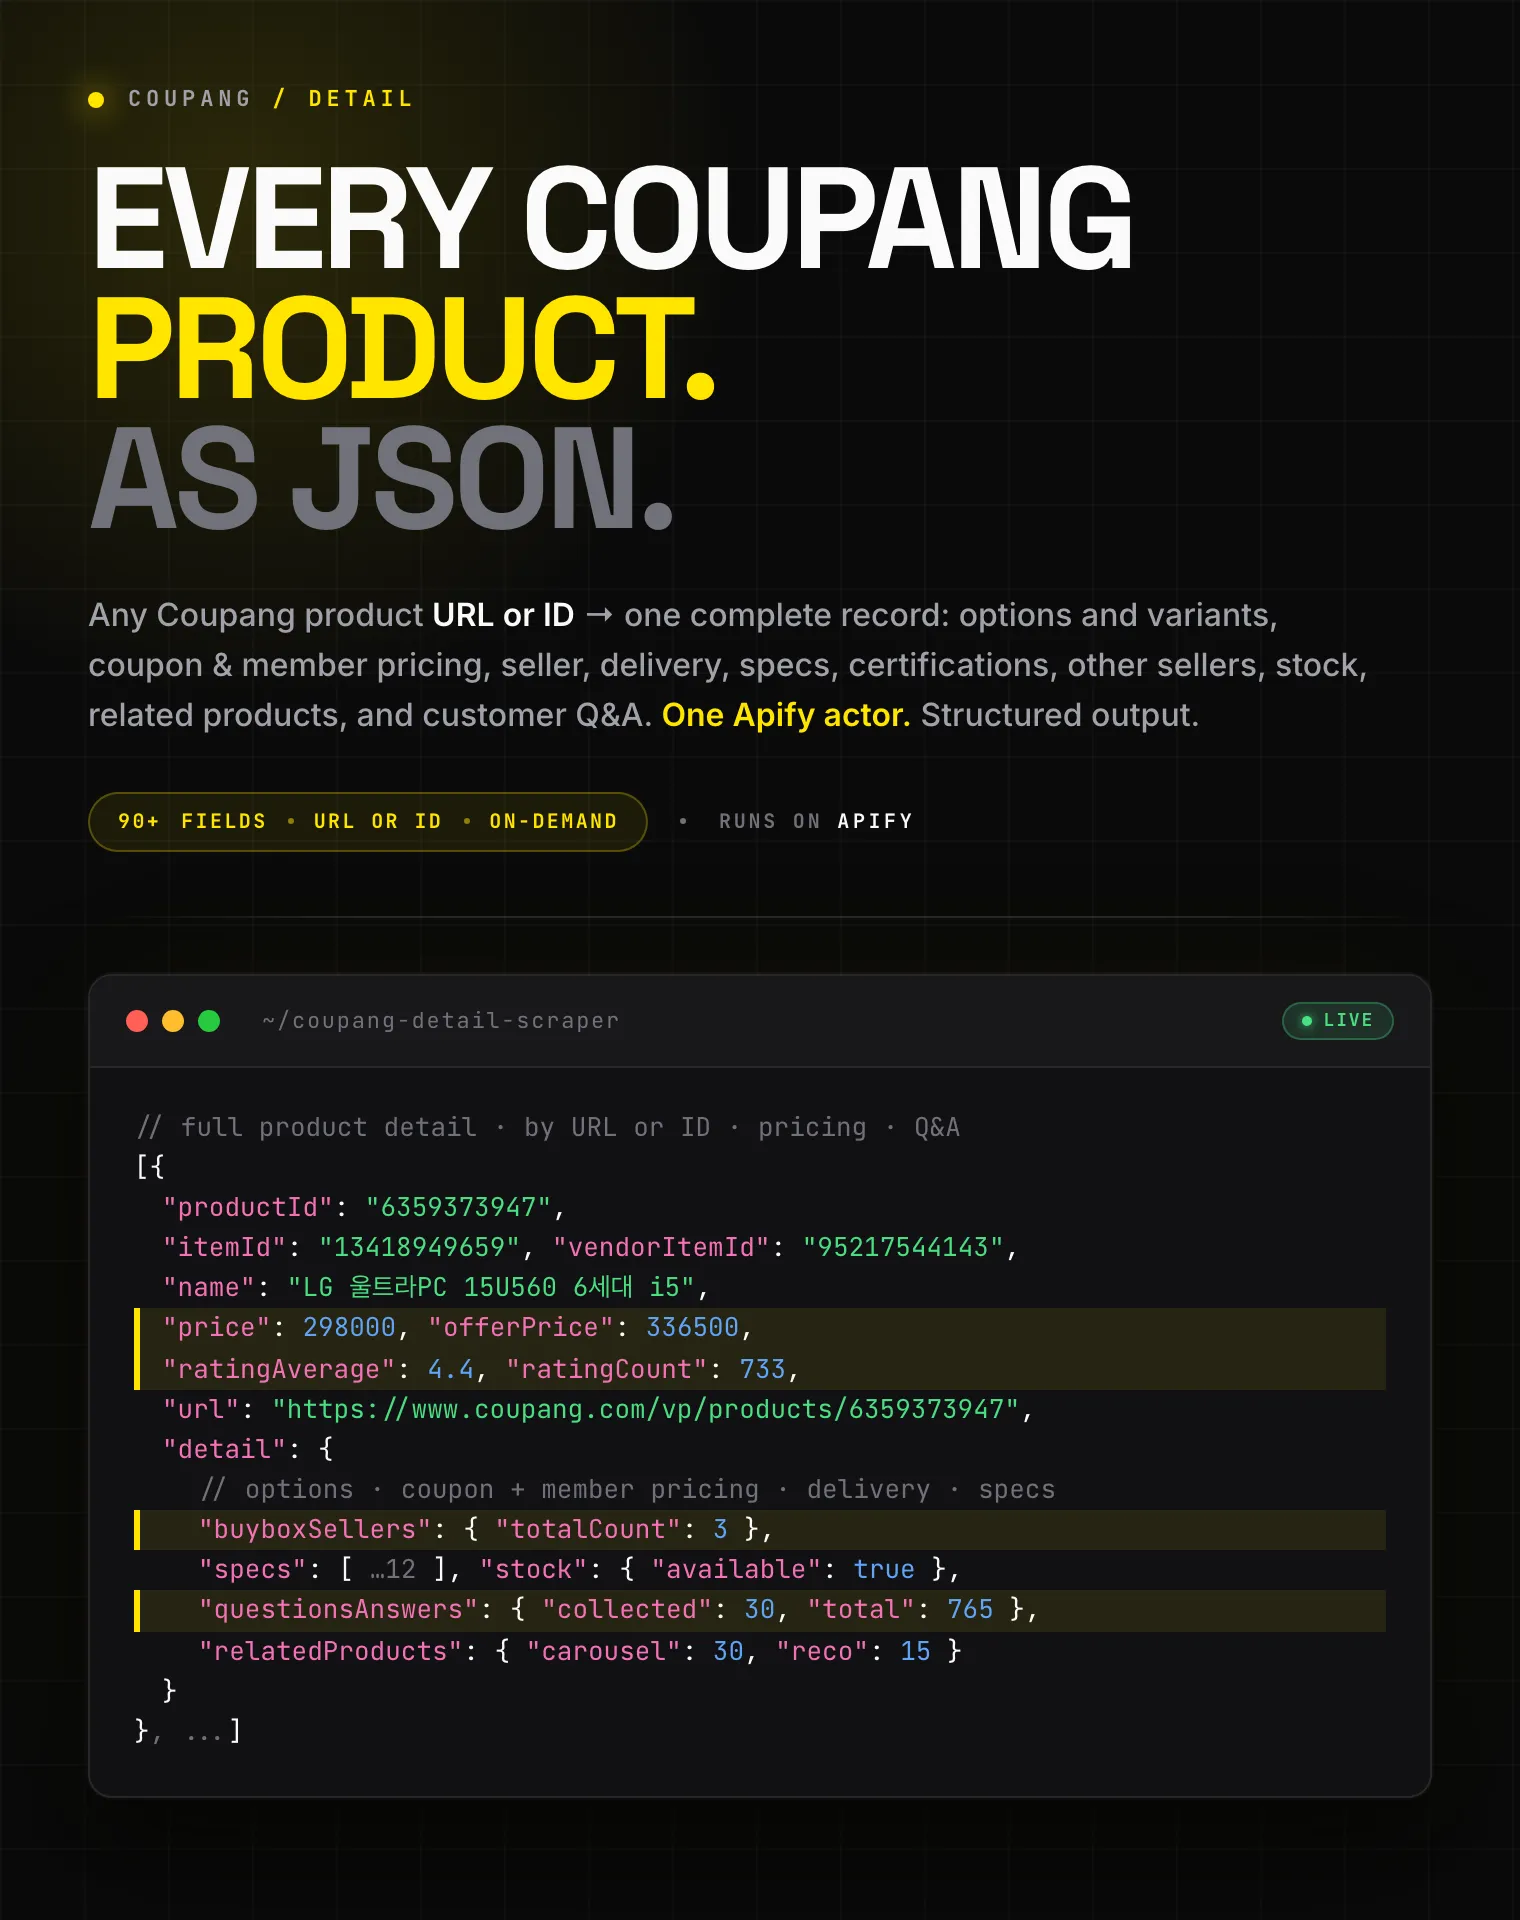Expand the "detail" object brace
Image resolution: width=1520 pixels, height=1920 pixels.
coord(326,1449)
